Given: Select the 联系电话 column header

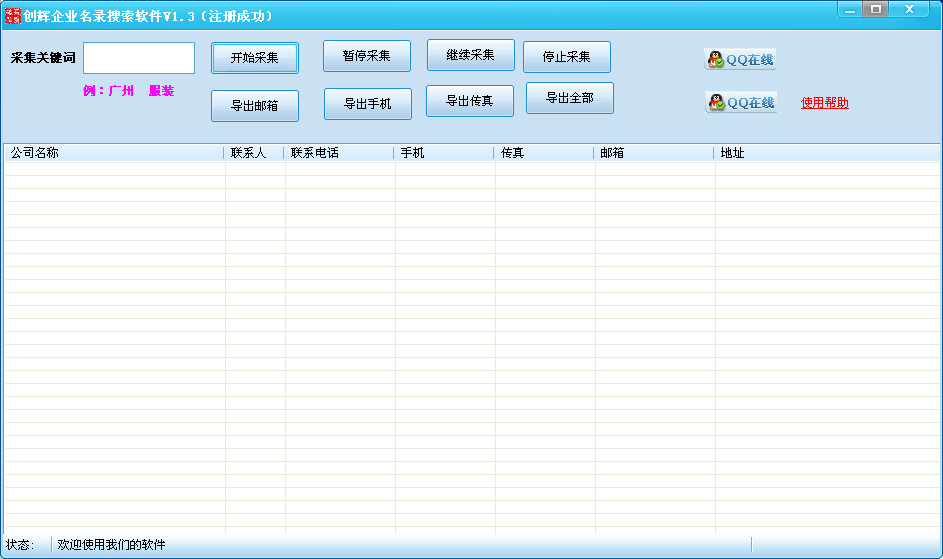Looking at the screenshot, I should point(339,153).
